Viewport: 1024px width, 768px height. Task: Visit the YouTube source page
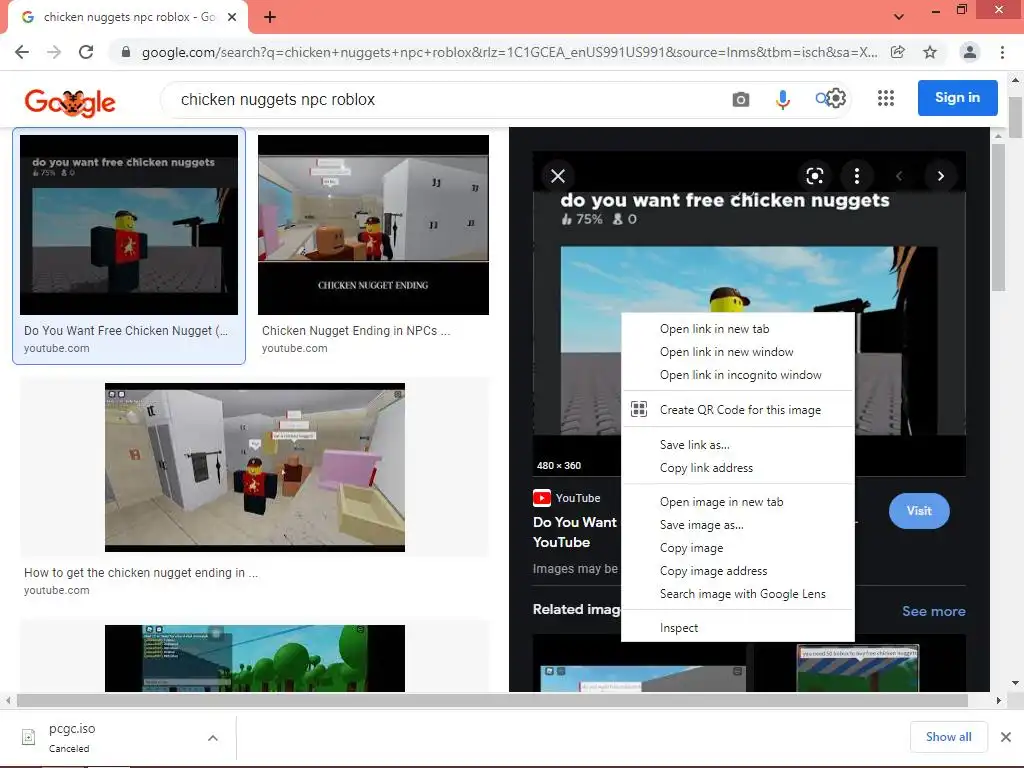click(919, 511)
